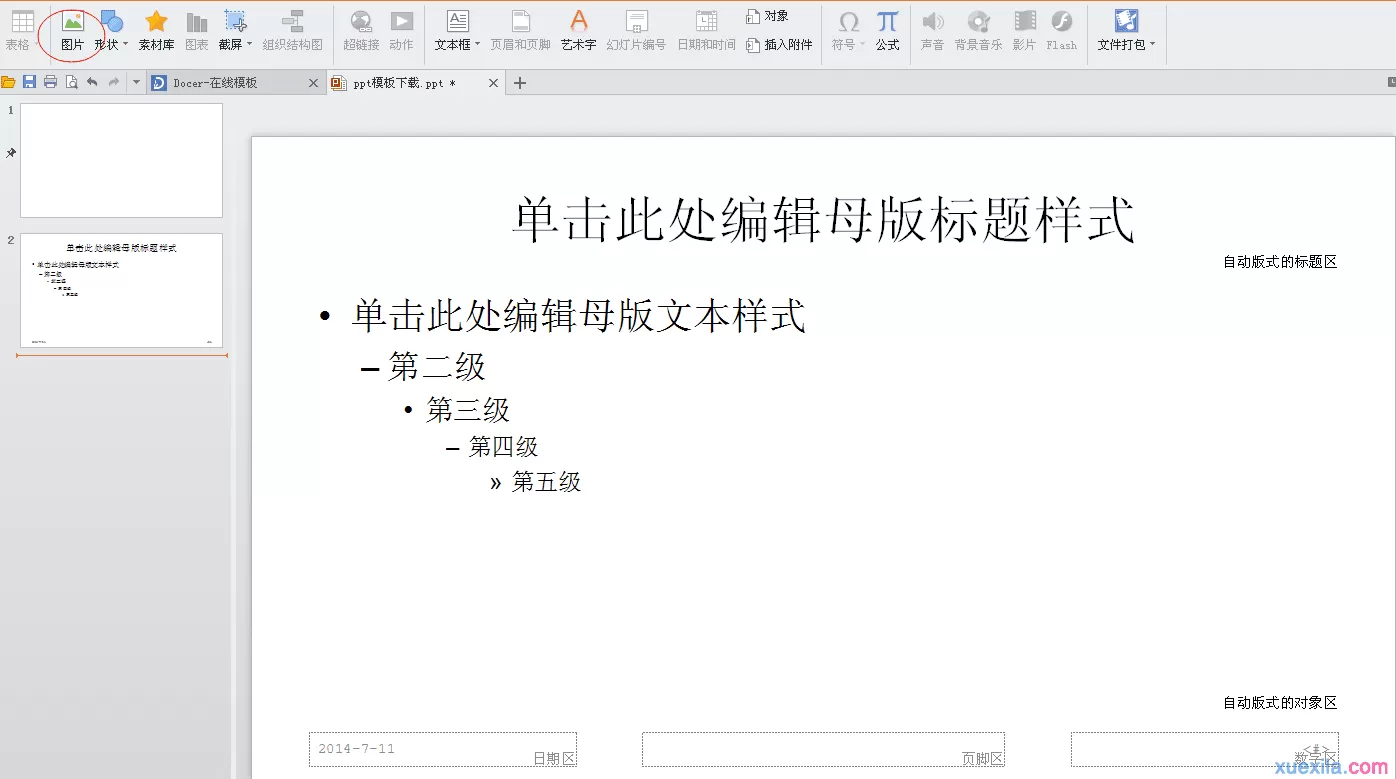
Task: Click the open folder quick-access icon
Action: pos(9,82)
